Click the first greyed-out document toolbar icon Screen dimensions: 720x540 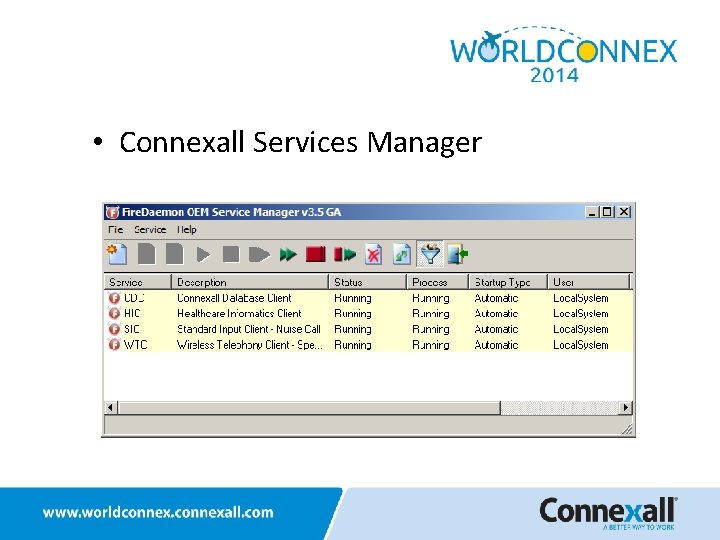click(146, 254)
